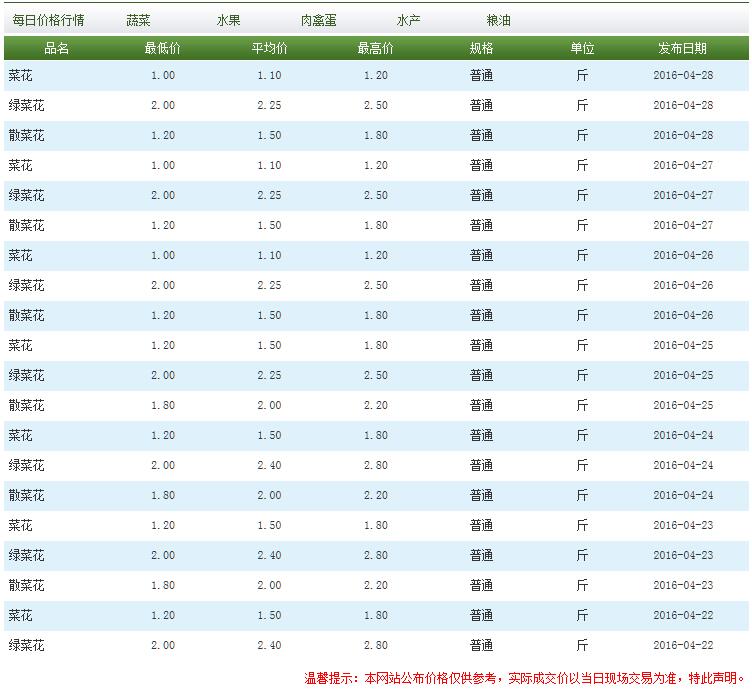Click the 规格 column header
The height and width of the screenshot is (691, 752).
coord(482,48)
